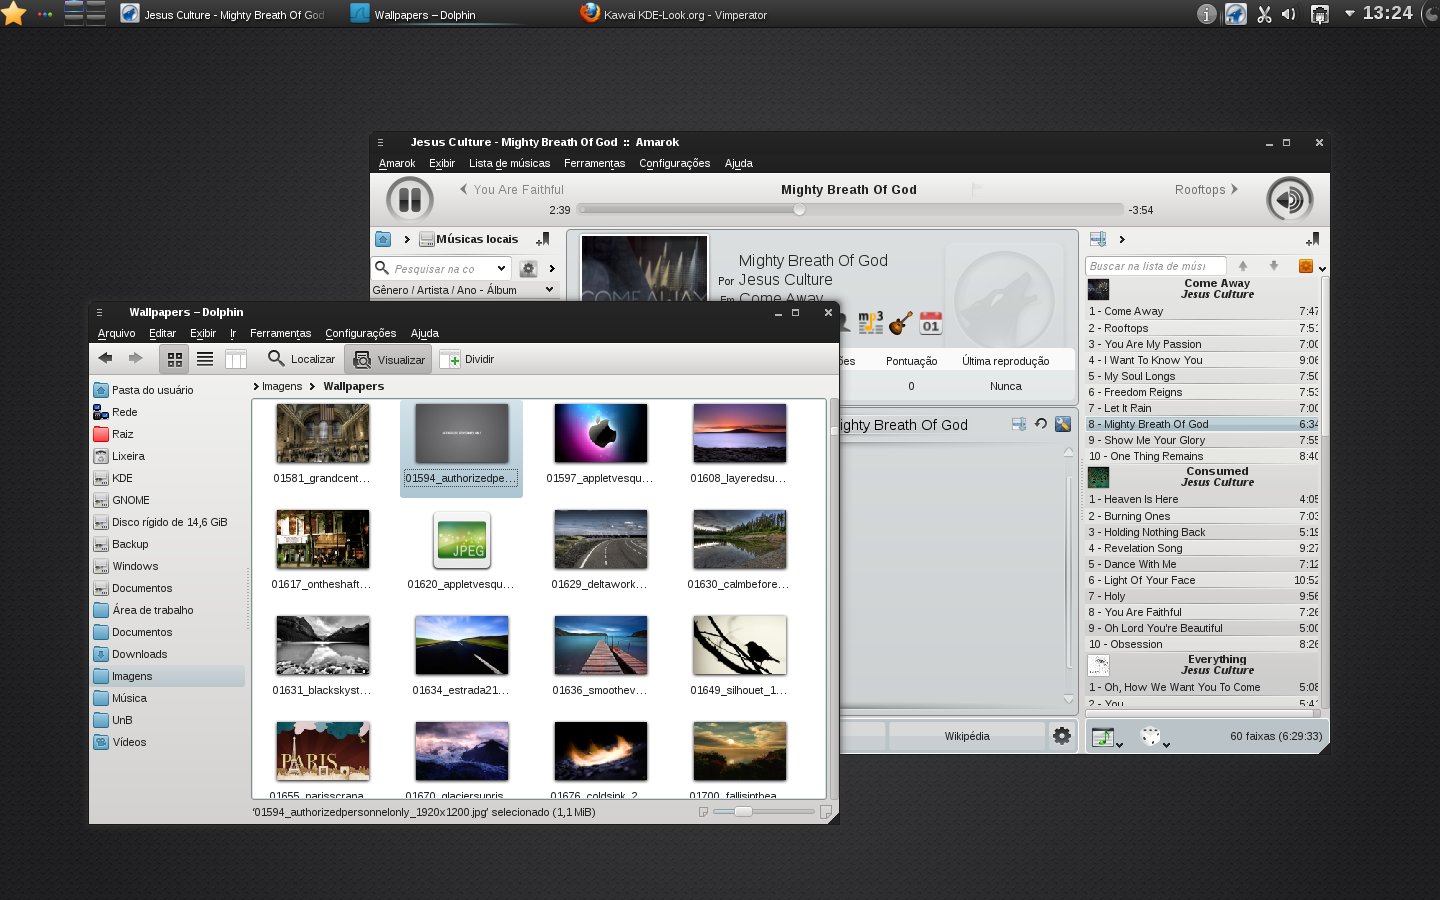
Task: Skip to next track Rooftops
Action: coord(1206,189)
